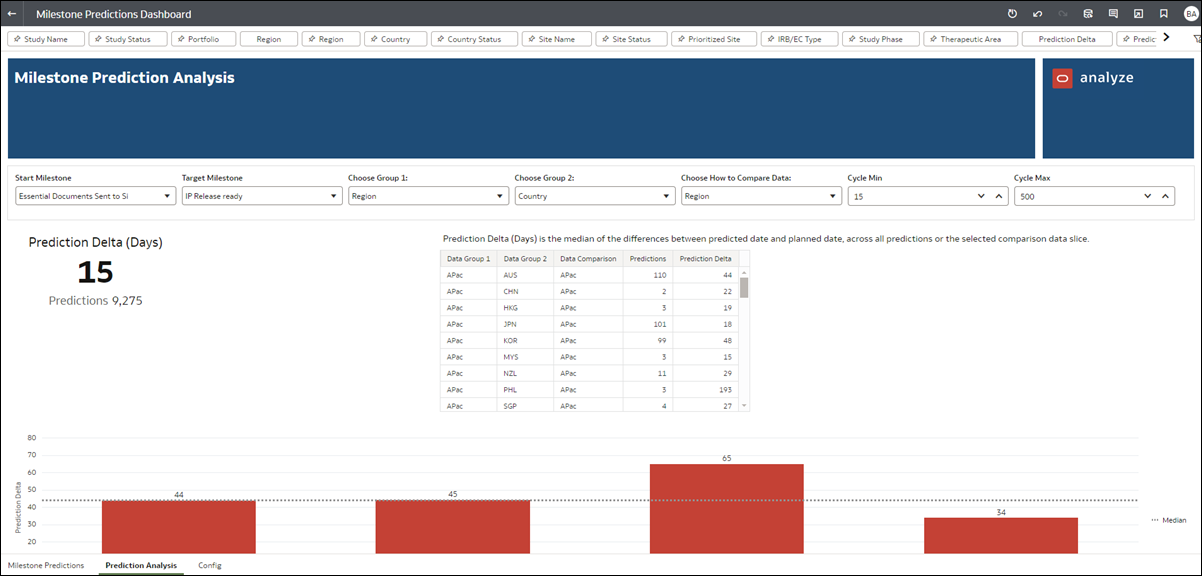Open the Start Milestone dropdown

click(95, 196)
